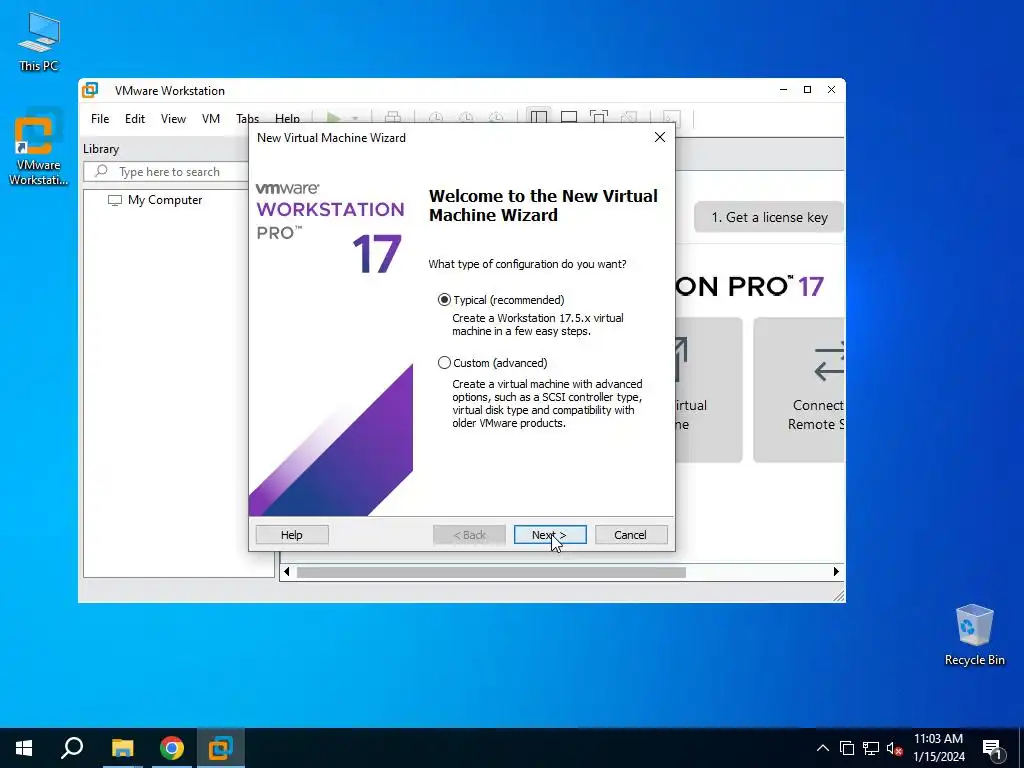1024x768 pixels.
Task: Click the This PC desktop icon
Action: pos(38,42)
